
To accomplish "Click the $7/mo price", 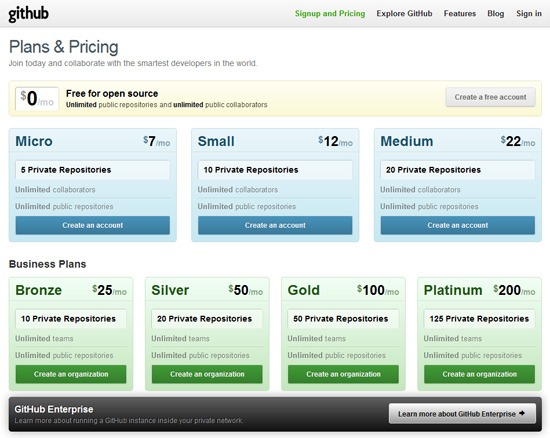I will pos(156,141).
